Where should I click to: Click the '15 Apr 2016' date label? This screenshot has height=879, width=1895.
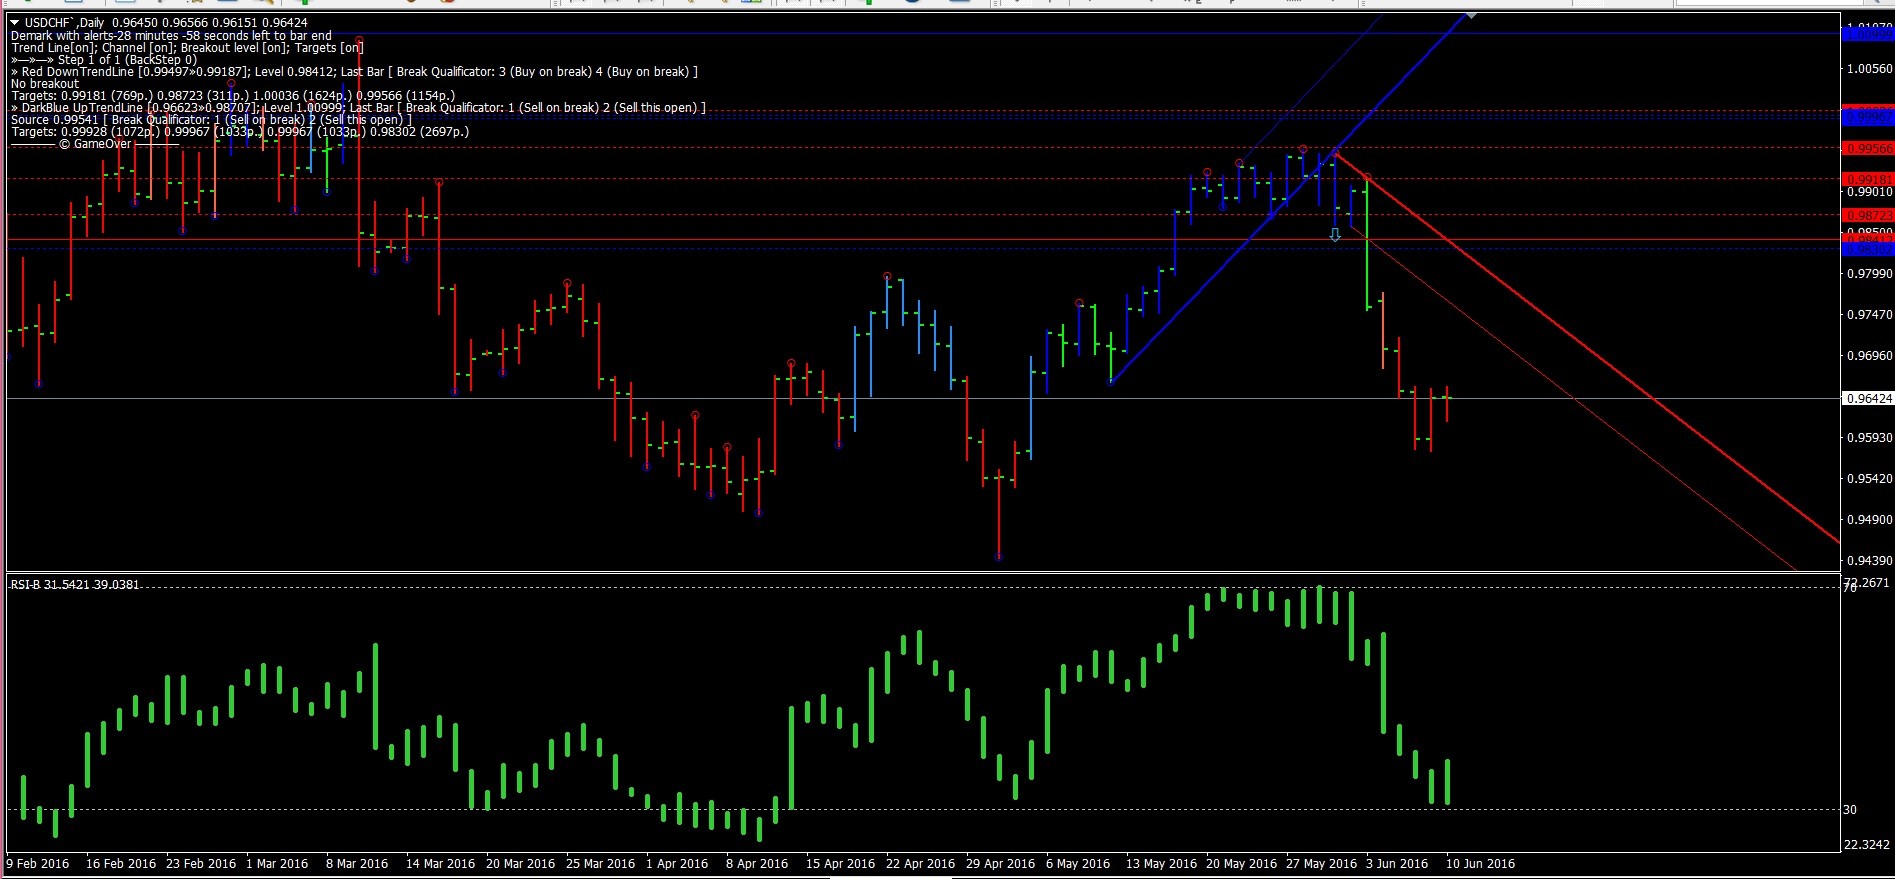840,863
